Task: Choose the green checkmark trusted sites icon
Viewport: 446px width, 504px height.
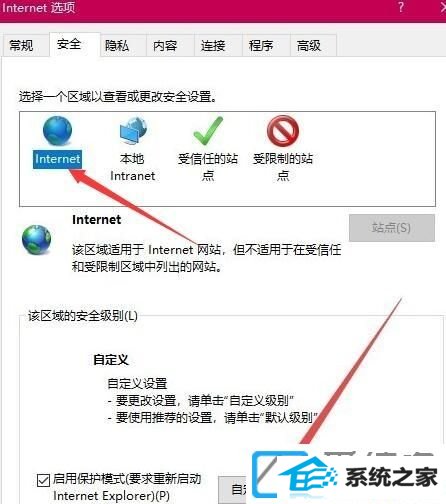Action: click(x=208, y=131)
